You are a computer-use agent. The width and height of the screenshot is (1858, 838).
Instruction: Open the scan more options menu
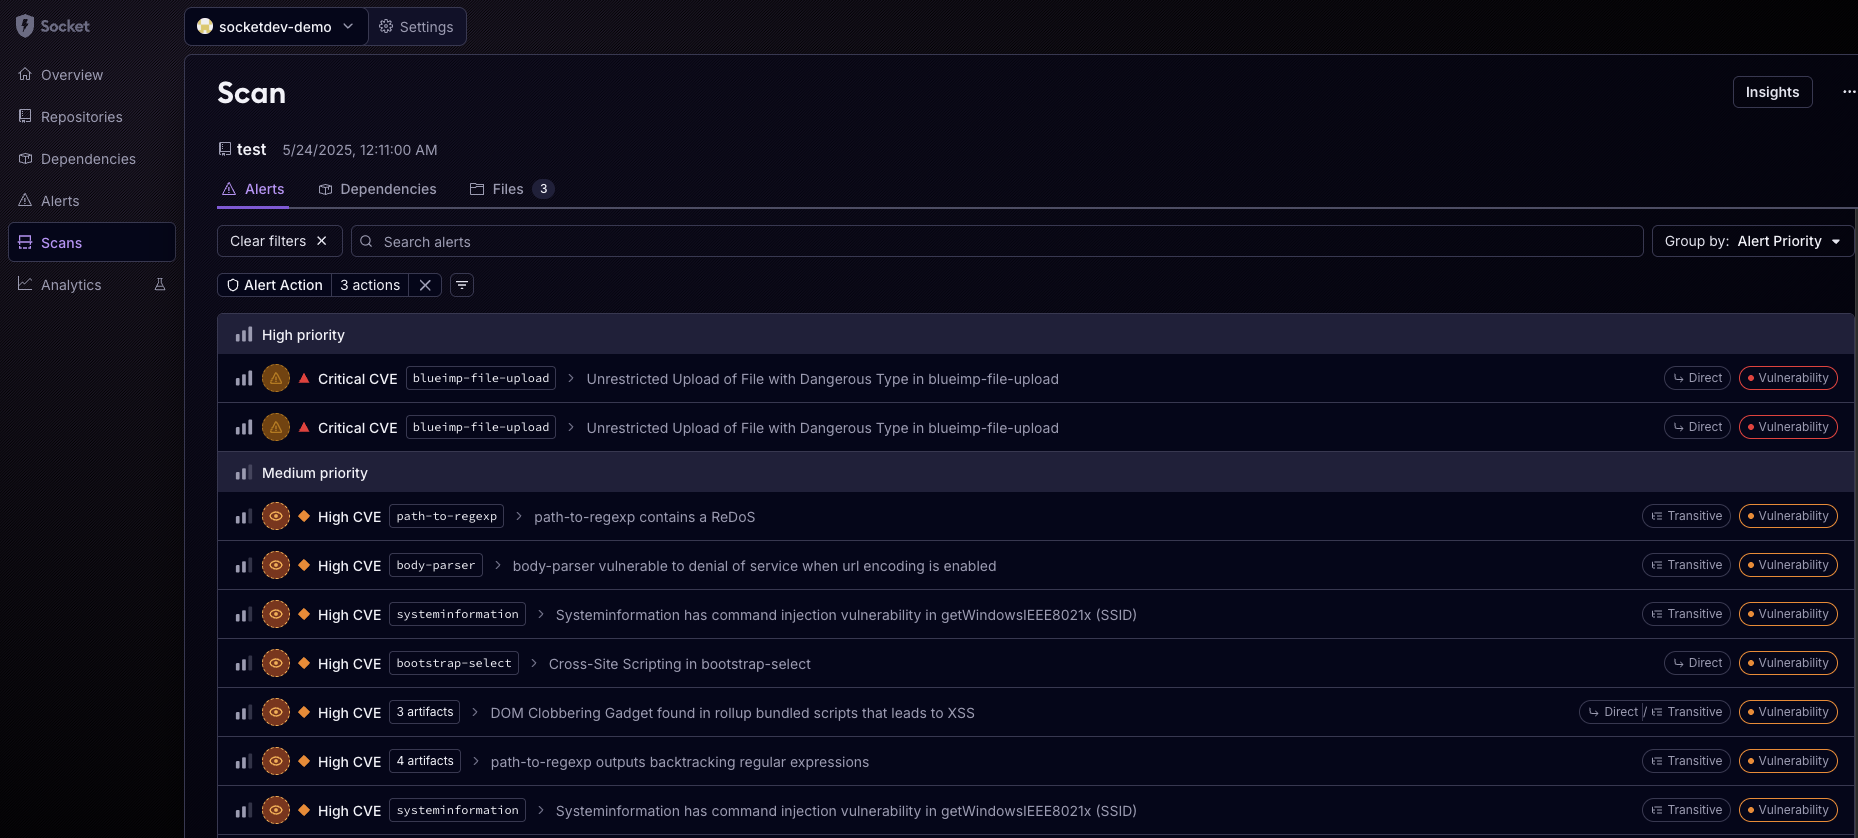pos(1849,92)
